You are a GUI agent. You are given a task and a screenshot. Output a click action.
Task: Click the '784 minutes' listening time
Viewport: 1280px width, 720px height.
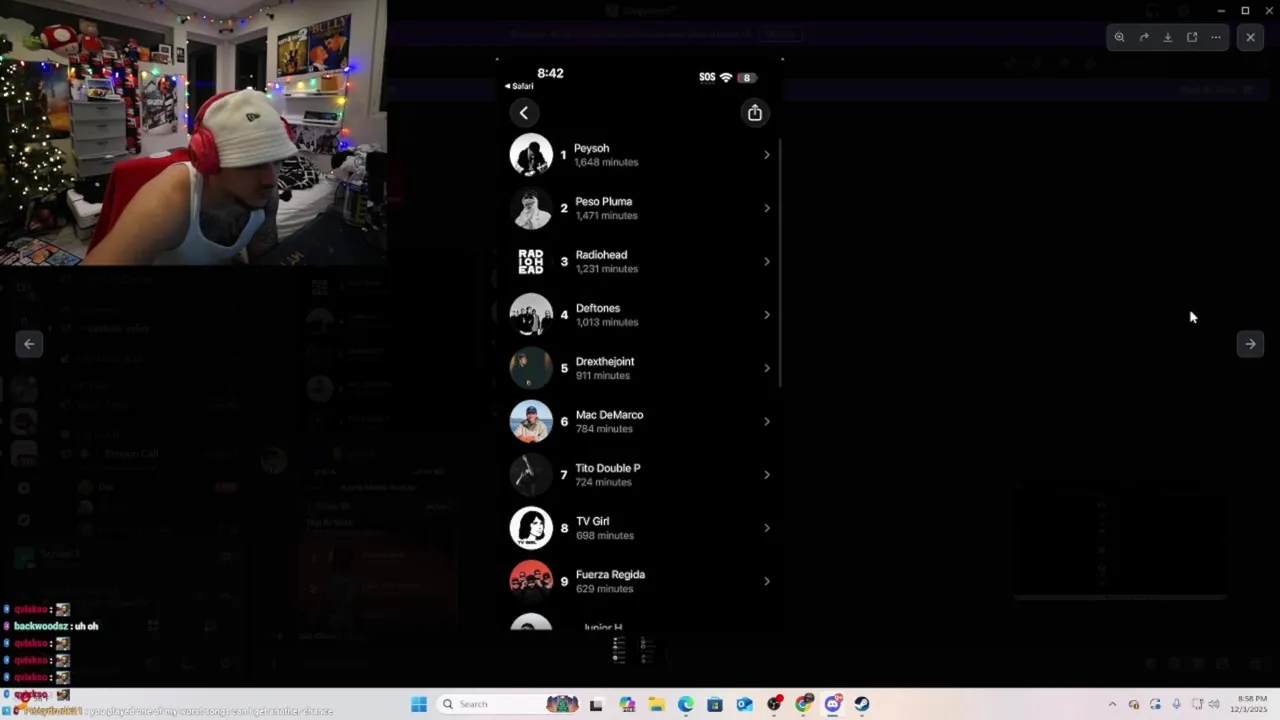(x=604, y=429)
